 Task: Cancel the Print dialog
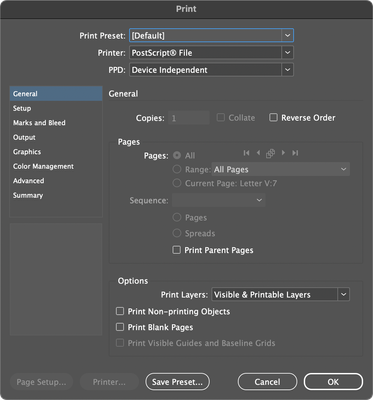[267, 382]
